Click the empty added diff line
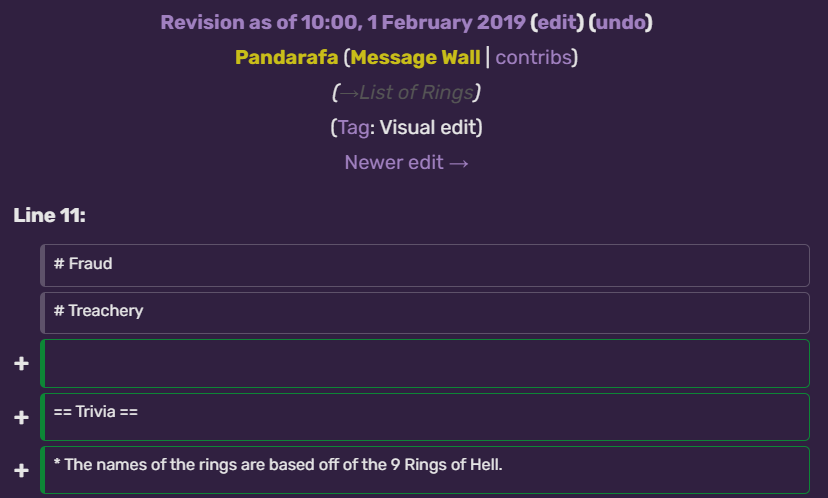This screenshot has width=828, height=498. (425, 364)
